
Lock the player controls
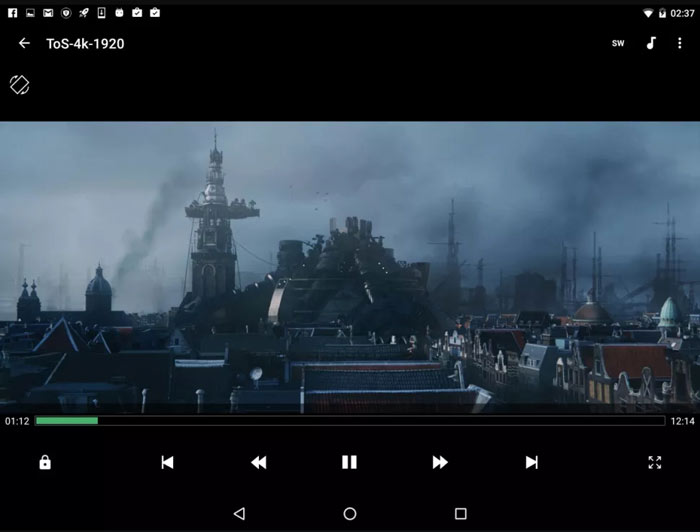point(45,462)
